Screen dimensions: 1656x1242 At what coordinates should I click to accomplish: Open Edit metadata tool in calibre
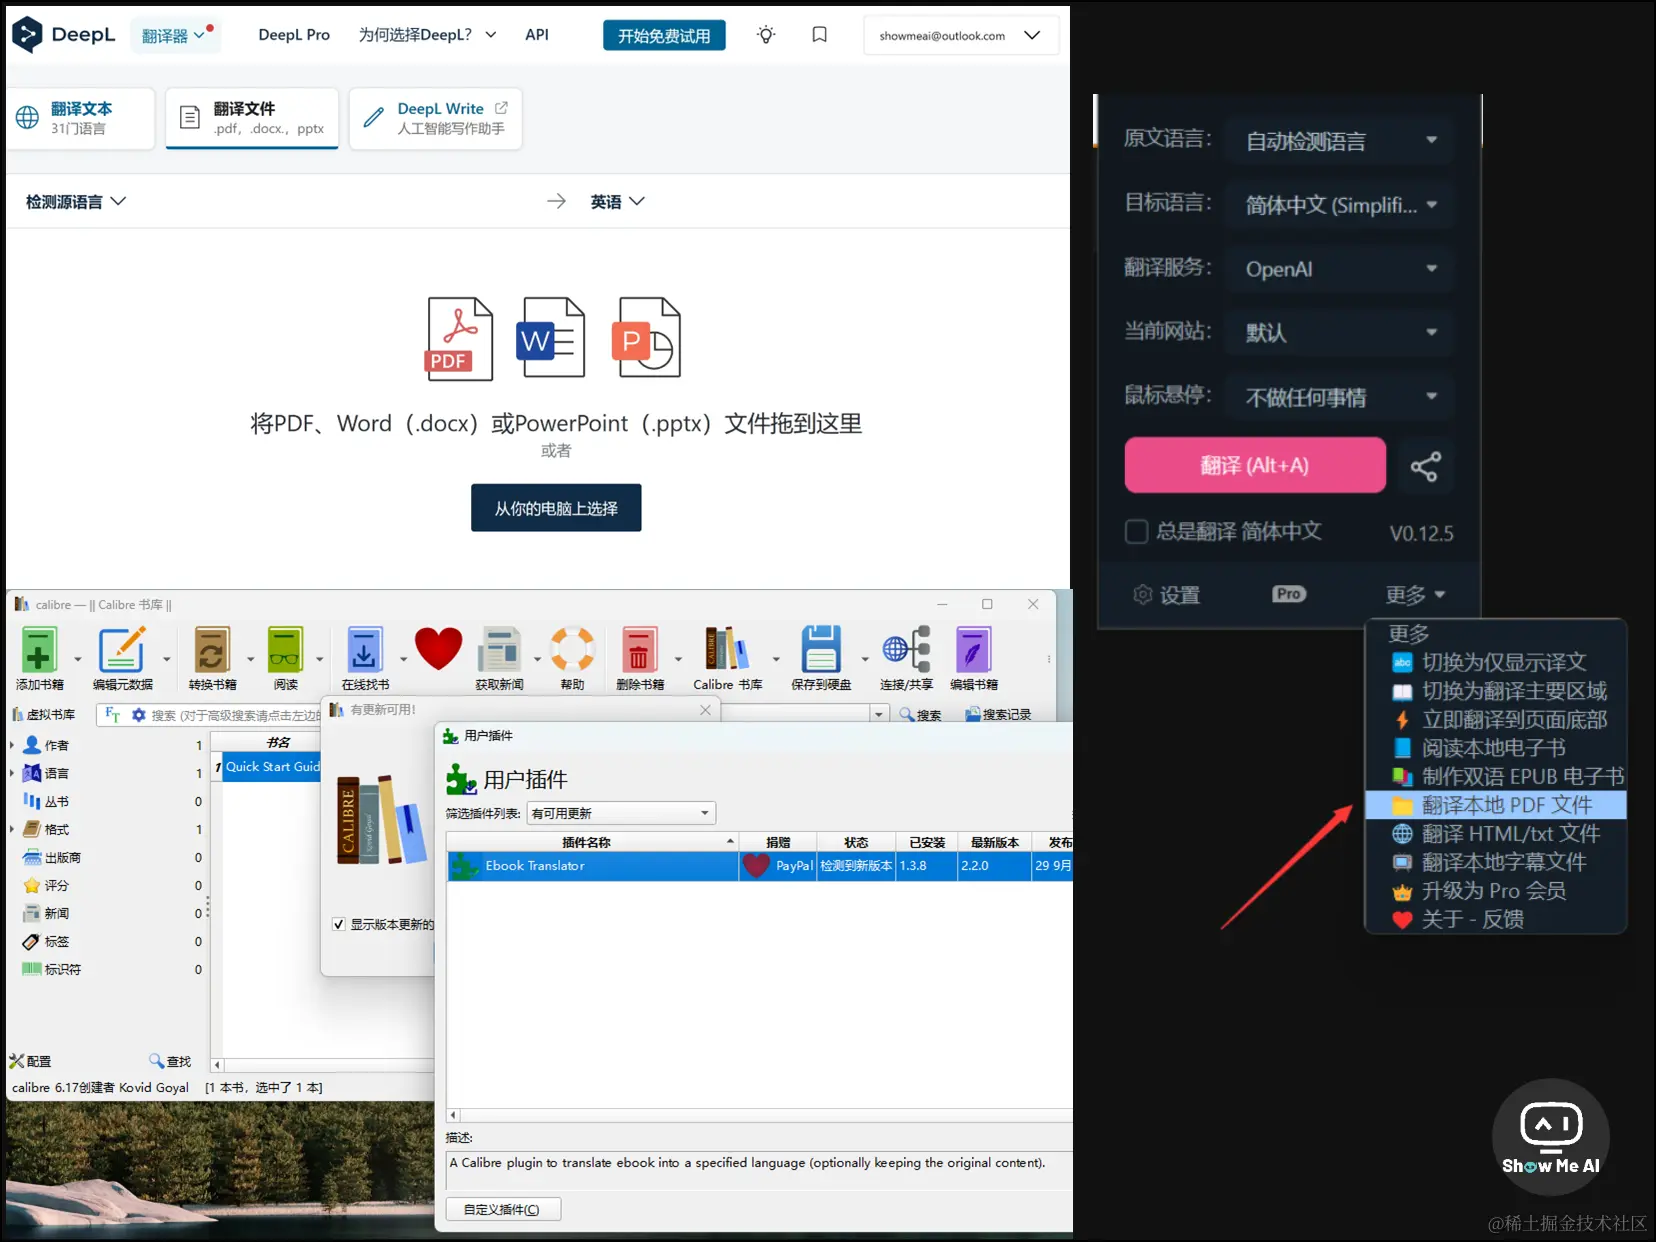pyautogui.click(x=122, y=651)
